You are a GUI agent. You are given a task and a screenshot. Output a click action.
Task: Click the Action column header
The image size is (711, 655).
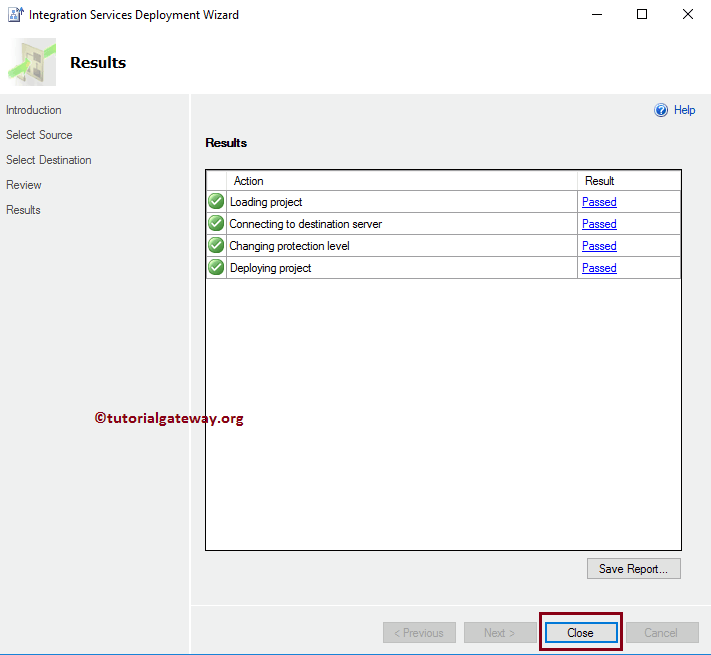(x=402, y=181)
